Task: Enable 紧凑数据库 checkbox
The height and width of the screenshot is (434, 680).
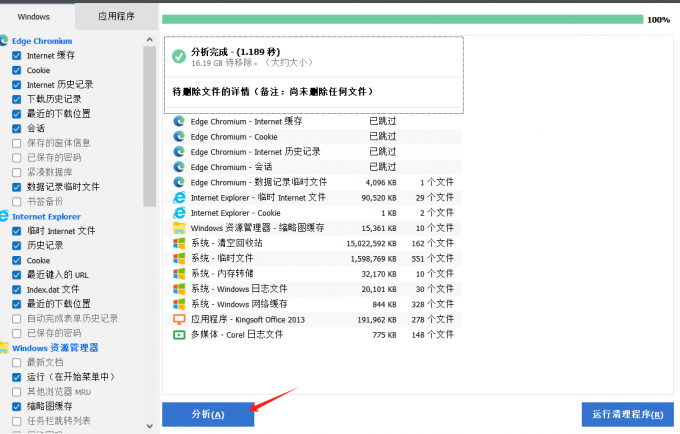Action: [16, 172]
